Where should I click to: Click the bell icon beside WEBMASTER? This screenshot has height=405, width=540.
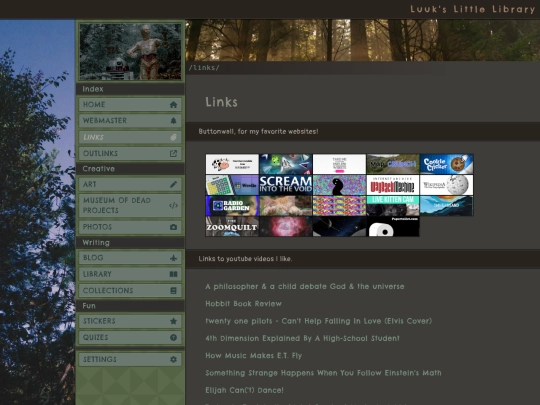pos(173,121)
